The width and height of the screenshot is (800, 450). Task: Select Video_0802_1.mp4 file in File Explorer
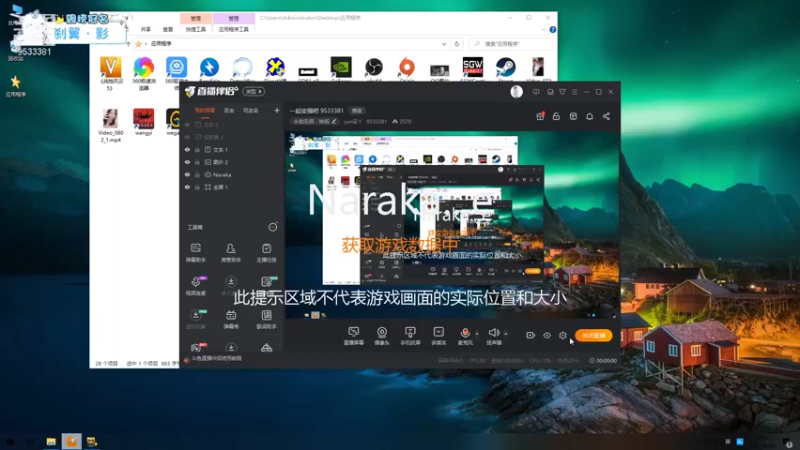[110, 126]
